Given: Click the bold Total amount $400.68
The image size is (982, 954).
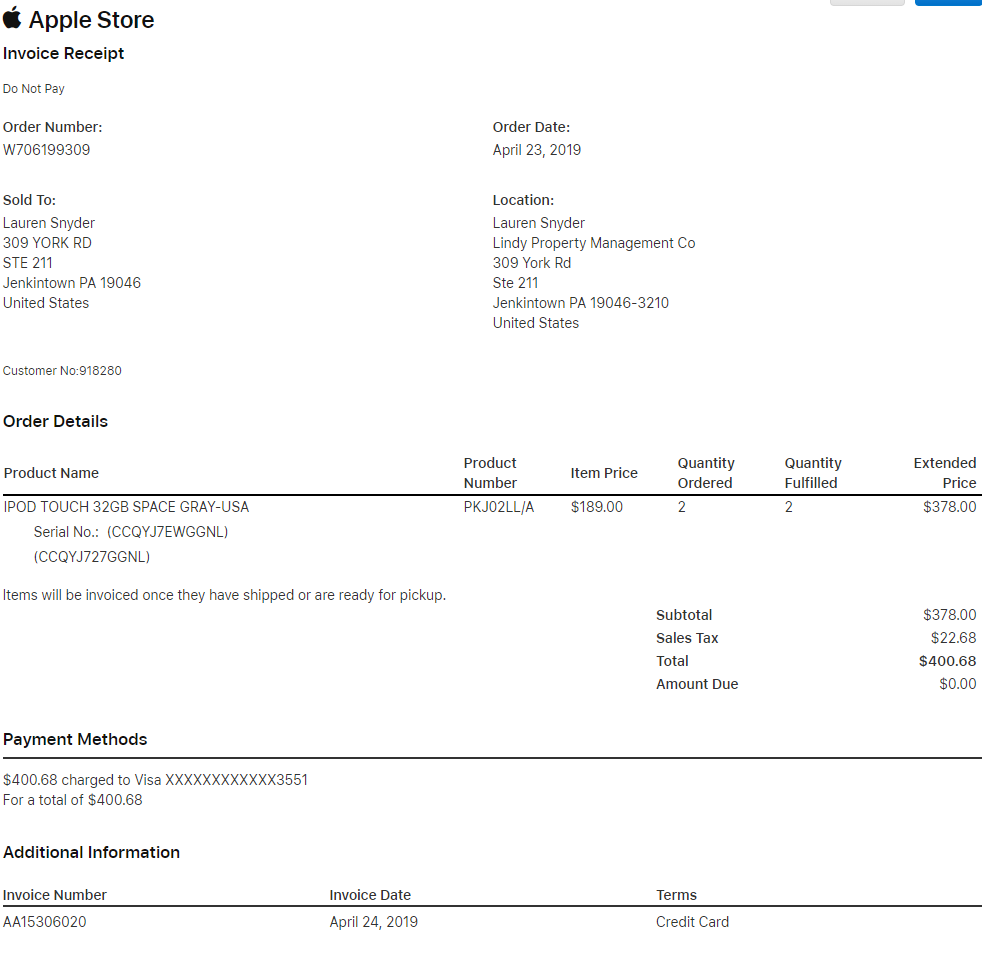Looking at the screenshot, I should pyautogui.click(x=947, y=661).
